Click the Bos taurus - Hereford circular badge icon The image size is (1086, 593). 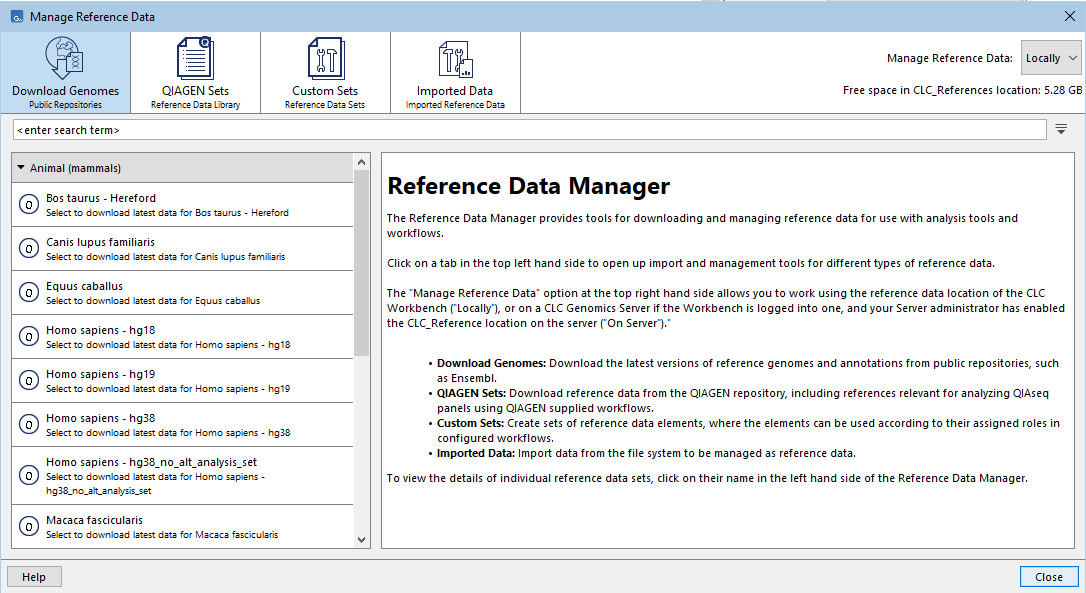(x=27, y=204)
